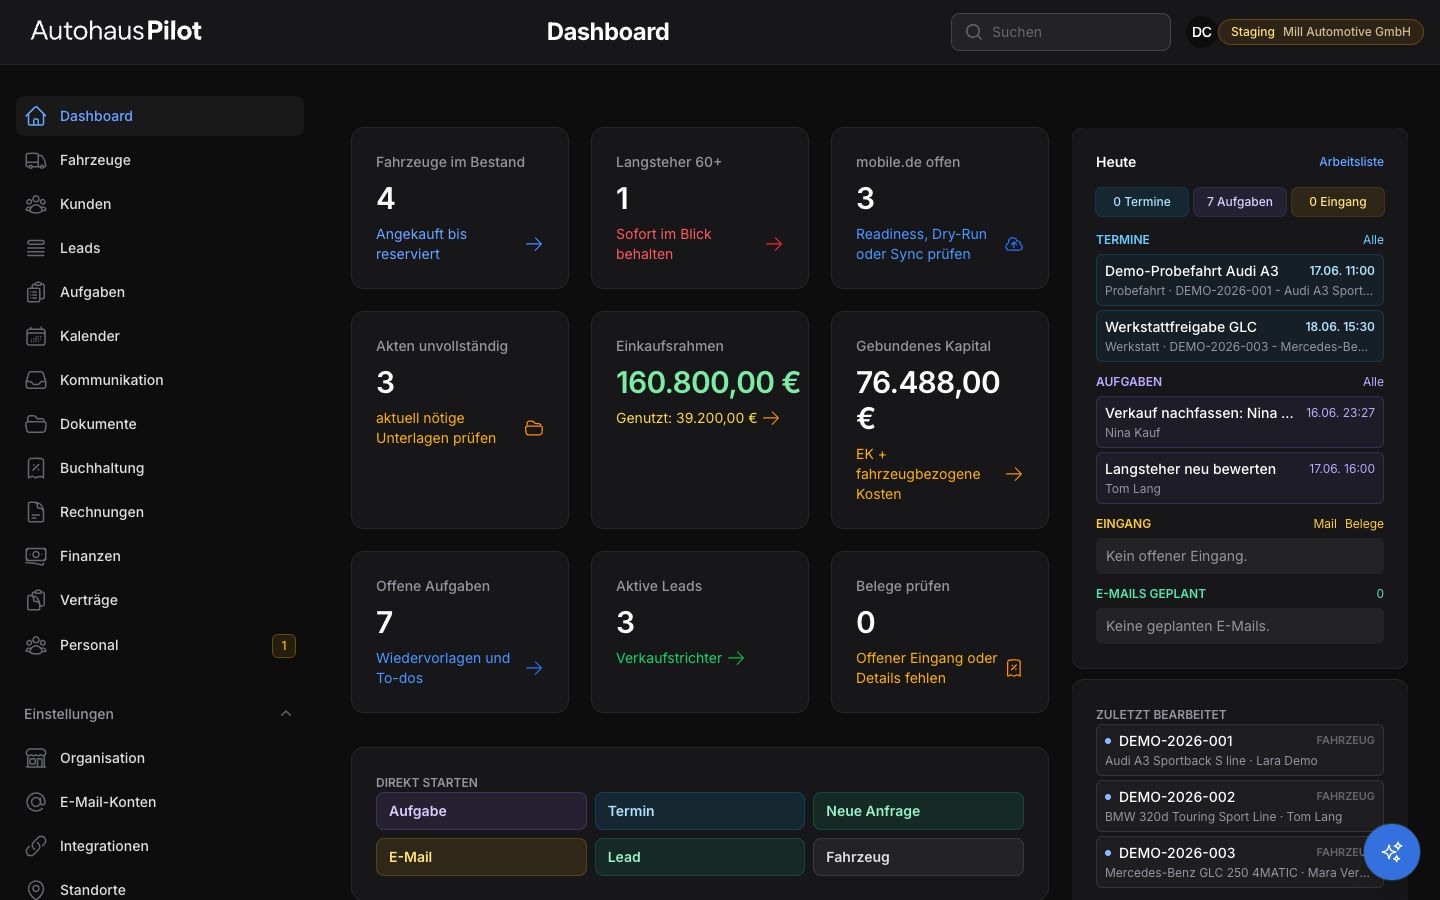Click the Lead quick start button
1440x900 pixels.
[700, 857]
